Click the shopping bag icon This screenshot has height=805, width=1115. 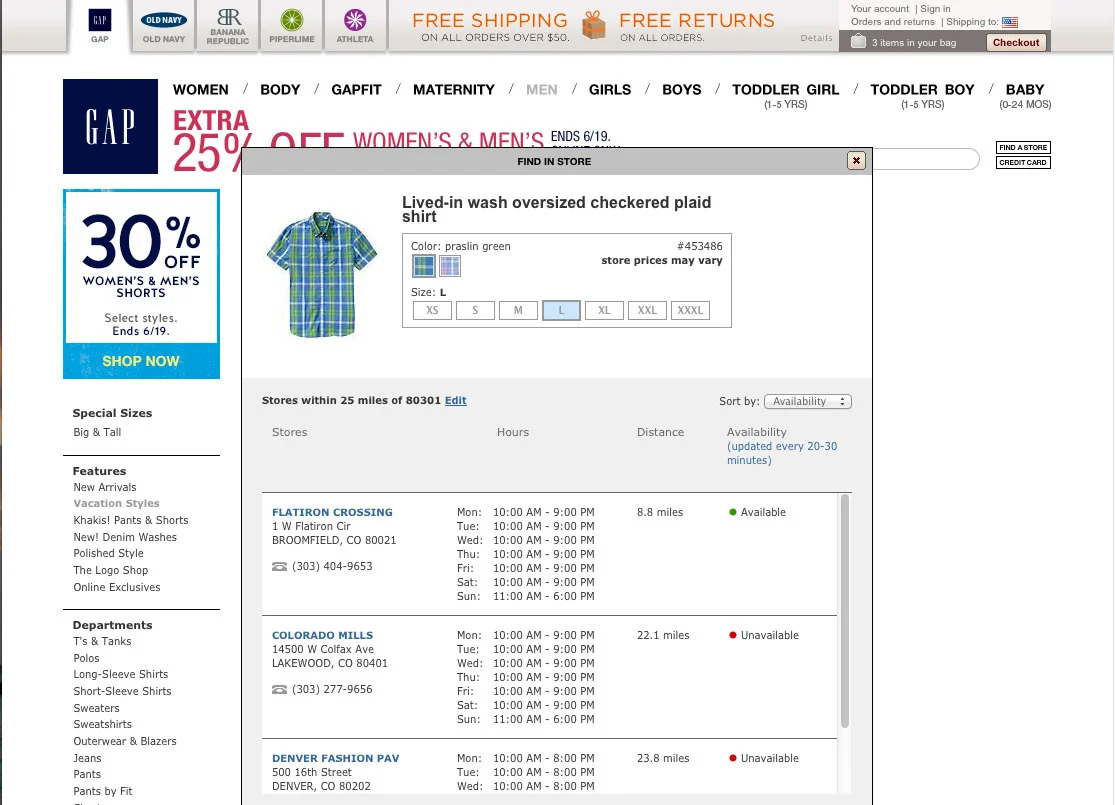pos(858,41)
